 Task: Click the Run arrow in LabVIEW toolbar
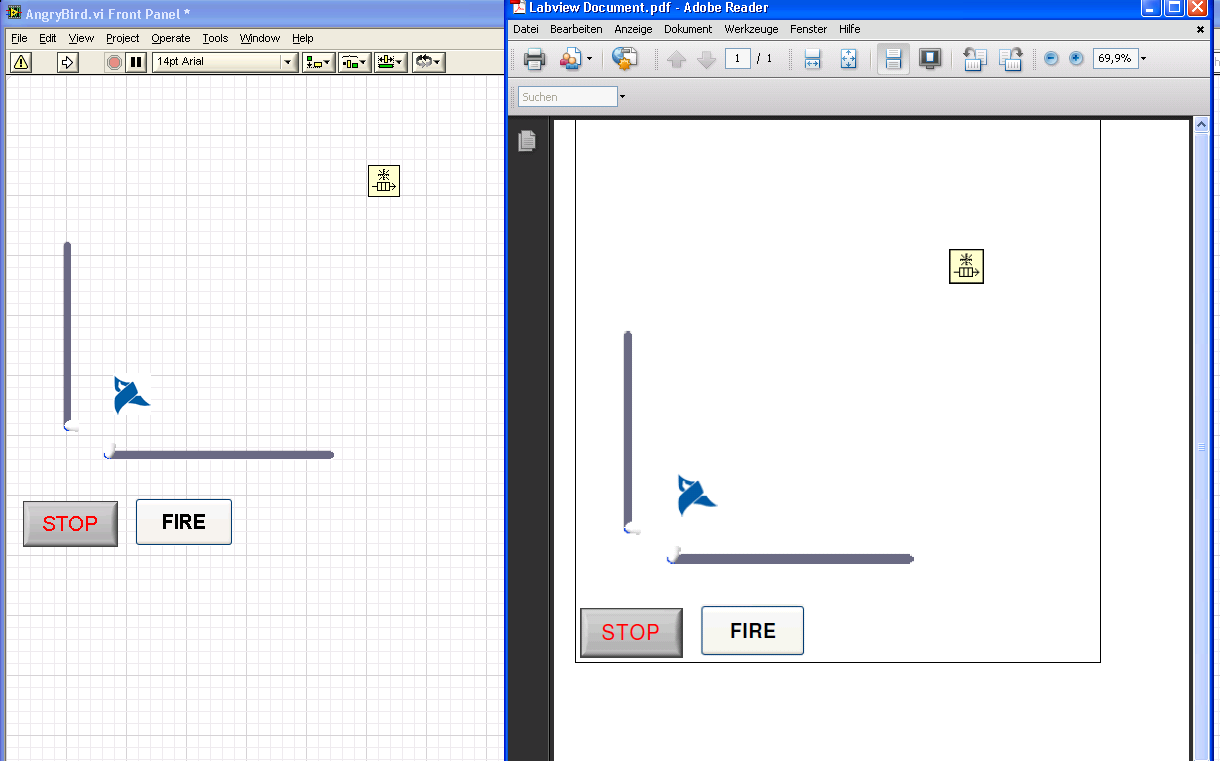coord(68,62)
